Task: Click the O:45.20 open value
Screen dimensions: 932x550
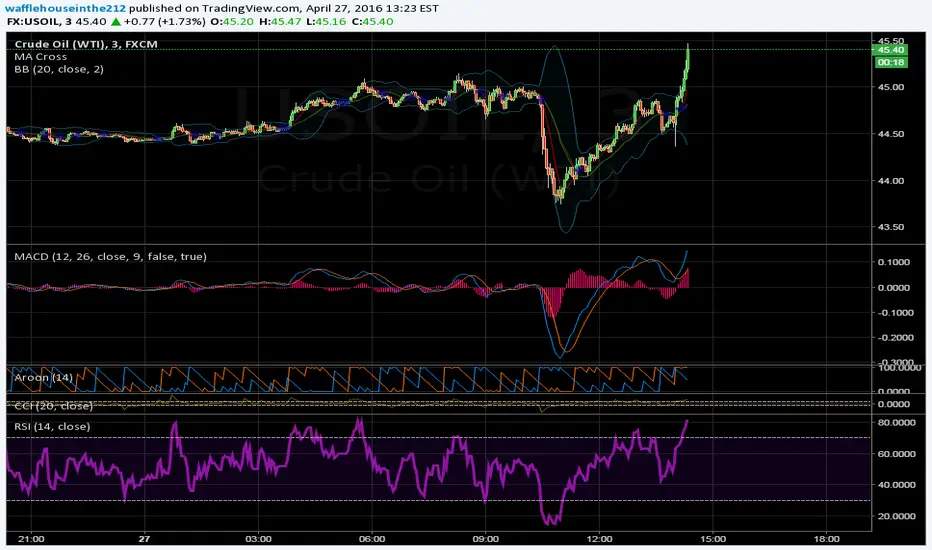Action: pos(232,21)
